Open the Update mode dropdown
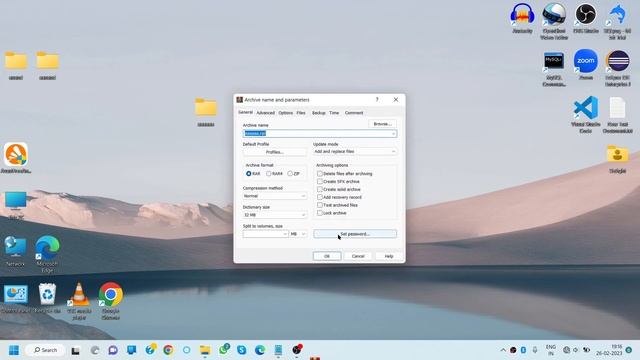 point(355,151)
